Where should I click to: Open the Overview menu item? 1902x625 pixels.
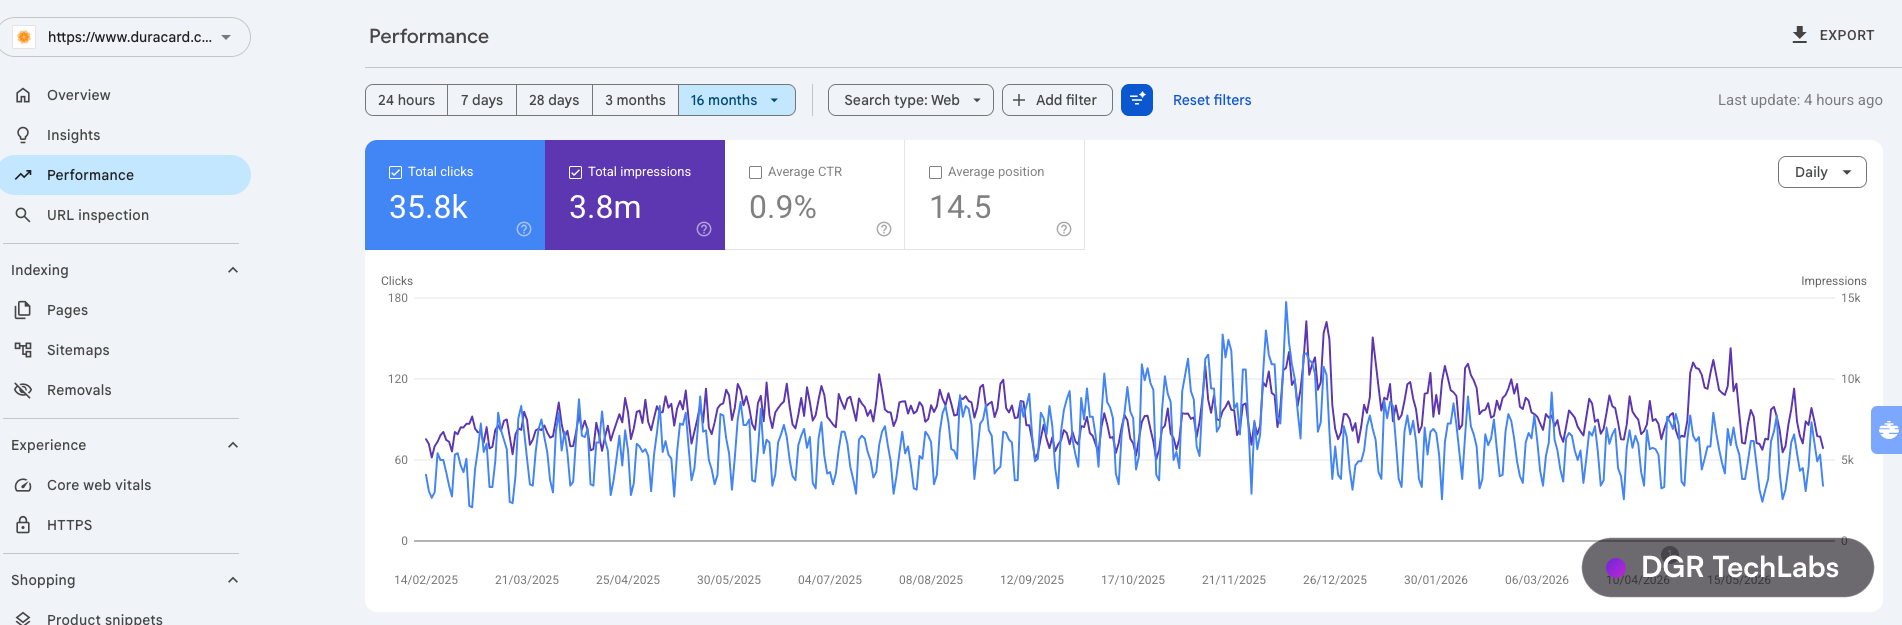[125, 95]
